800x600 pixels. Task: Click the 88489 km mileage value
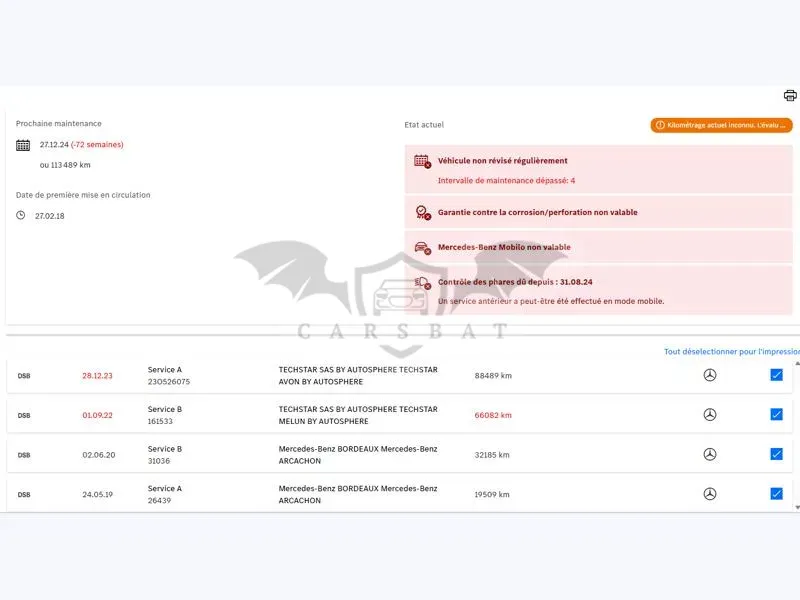click(x=493, y=376)
